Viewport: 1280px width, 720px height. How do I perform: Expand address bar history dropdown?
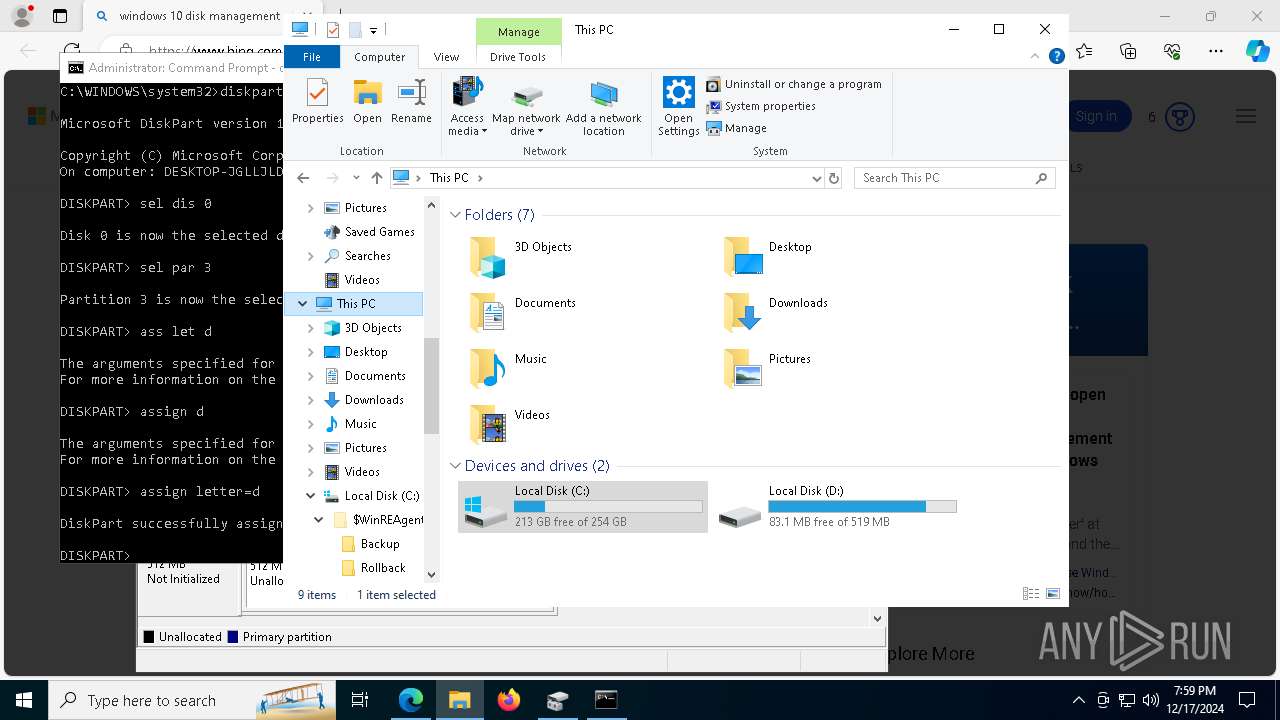(816, 178)
